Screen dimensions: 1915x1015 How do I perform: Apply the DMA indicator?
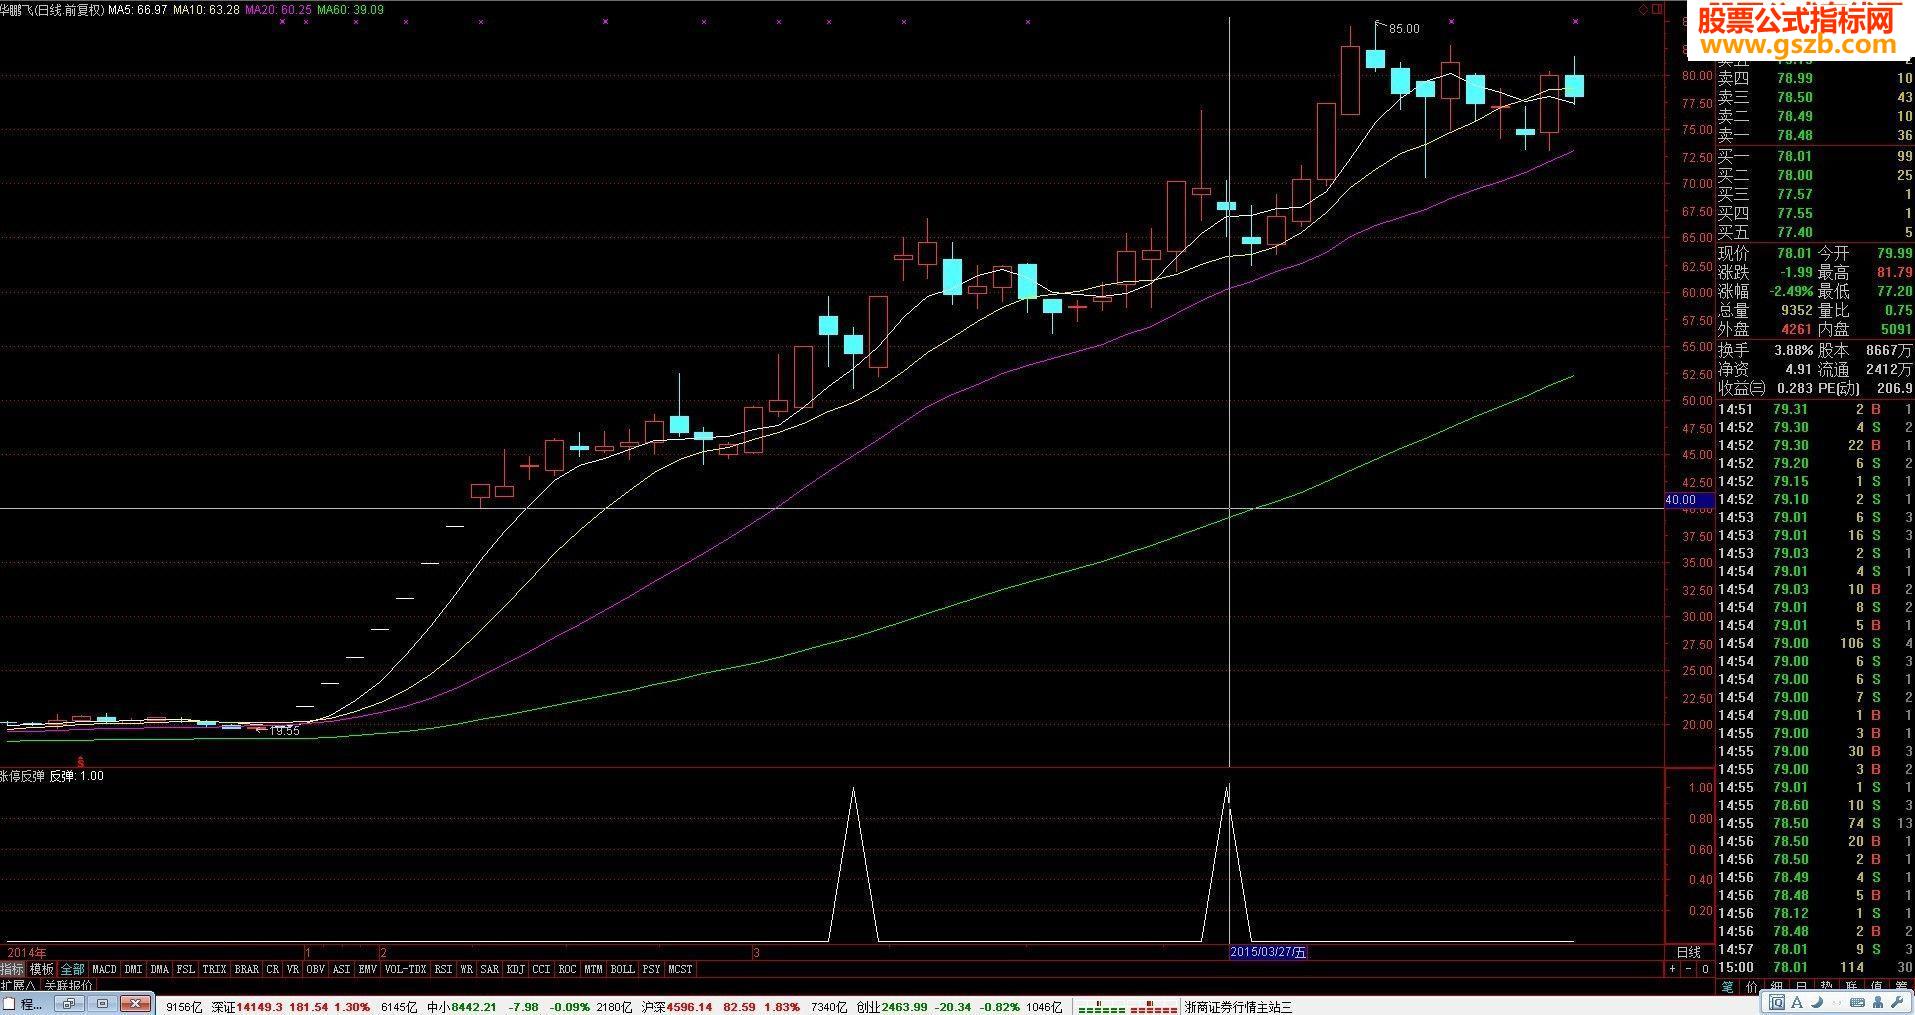tap(160, 969)
